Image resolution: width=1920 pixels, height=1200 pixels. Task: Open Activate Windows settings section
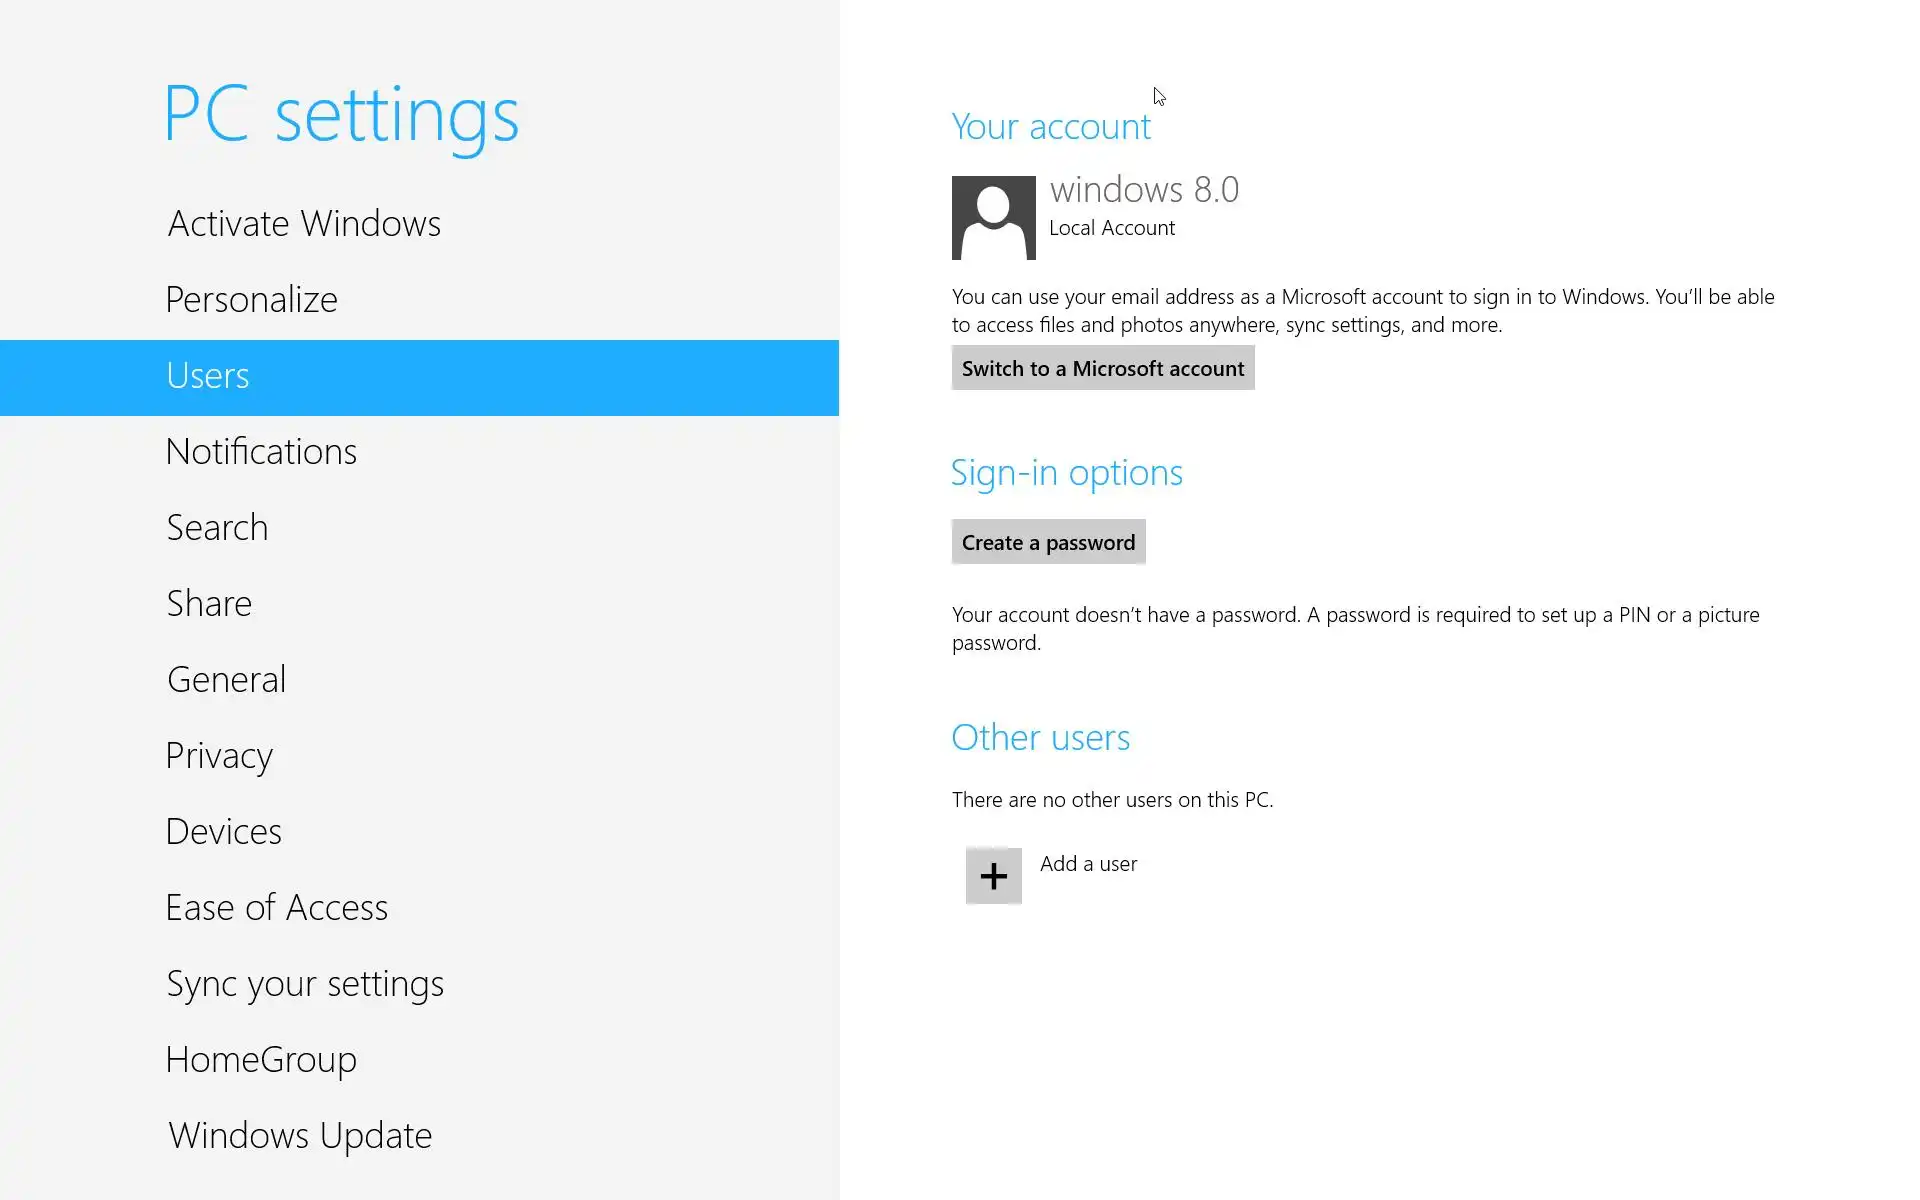click(304, 224)
